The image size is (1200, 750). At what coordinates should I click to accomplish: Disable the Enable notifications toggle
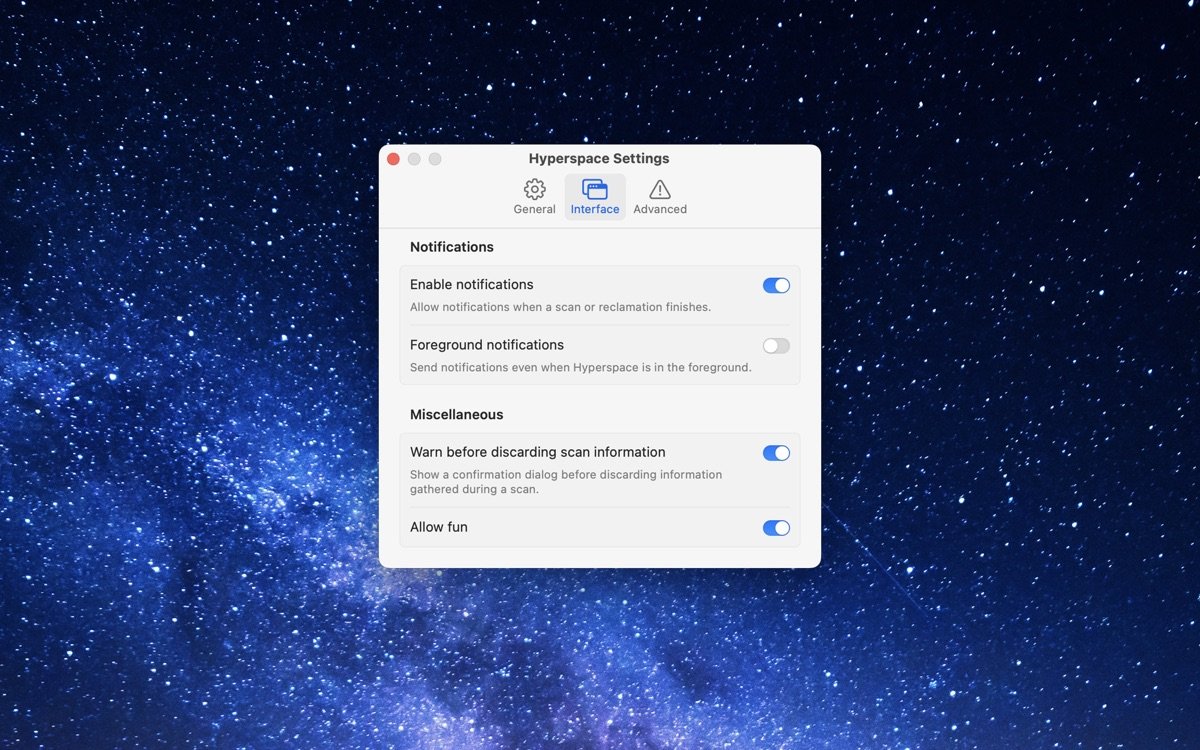coord(776,285)
